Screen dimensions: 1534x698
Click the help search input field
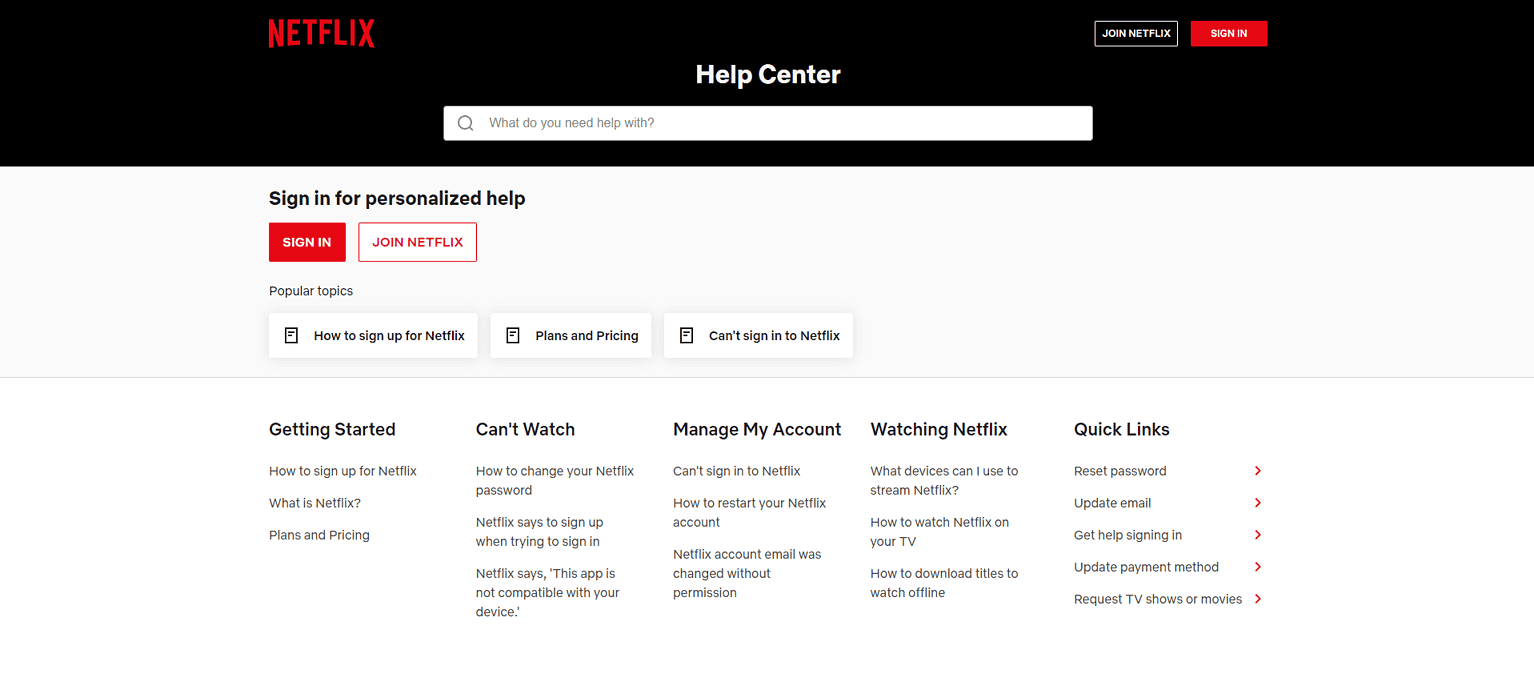[x=768, y=122]
